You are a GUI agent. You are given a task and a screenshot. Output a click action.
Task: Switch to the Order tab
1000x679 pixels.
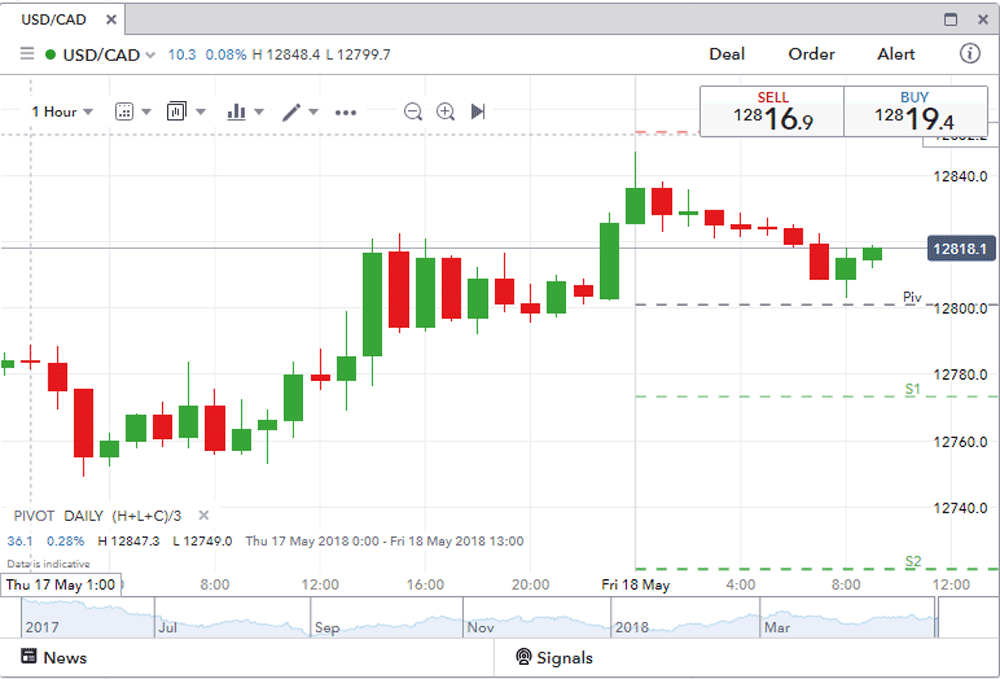[811, 54]
